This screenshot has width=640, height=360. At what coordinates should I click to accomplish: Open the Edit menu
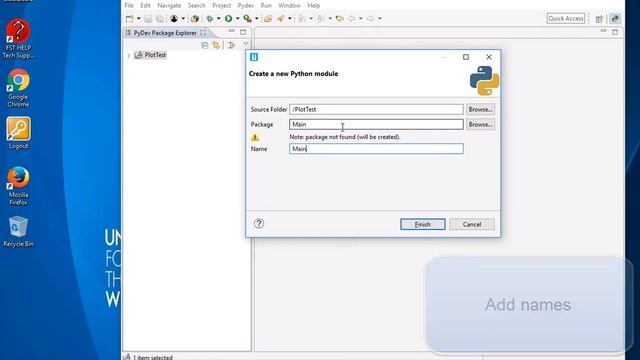[145, 5]
